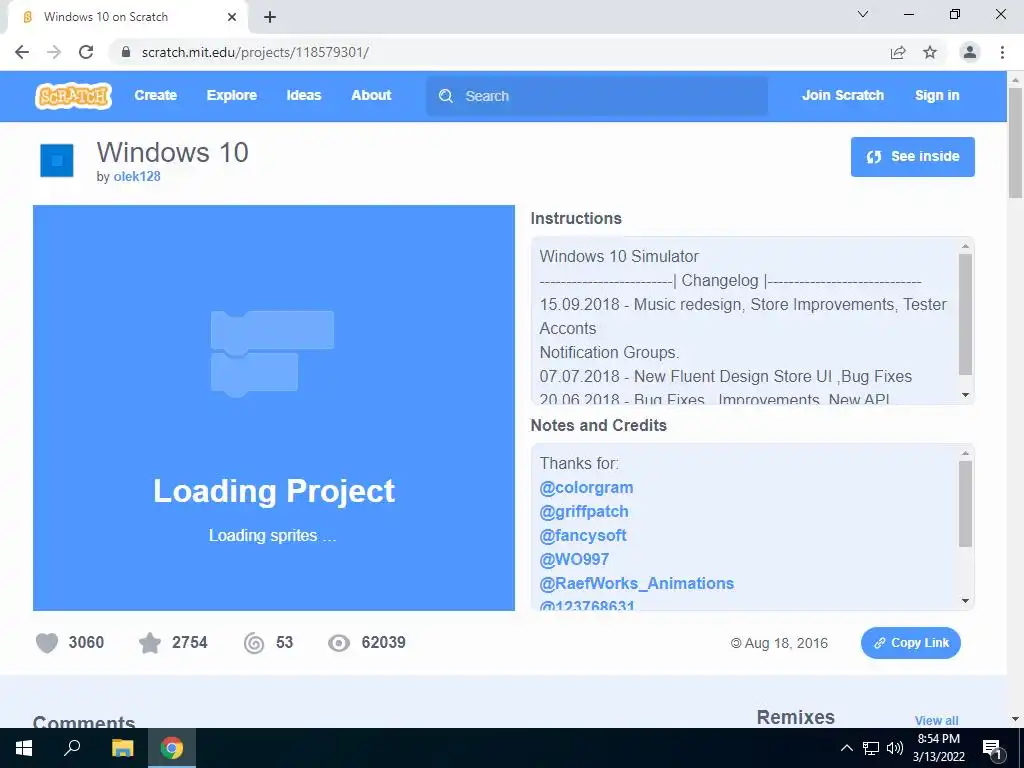Favorite the project with the star icon

(x=150, y=643)
